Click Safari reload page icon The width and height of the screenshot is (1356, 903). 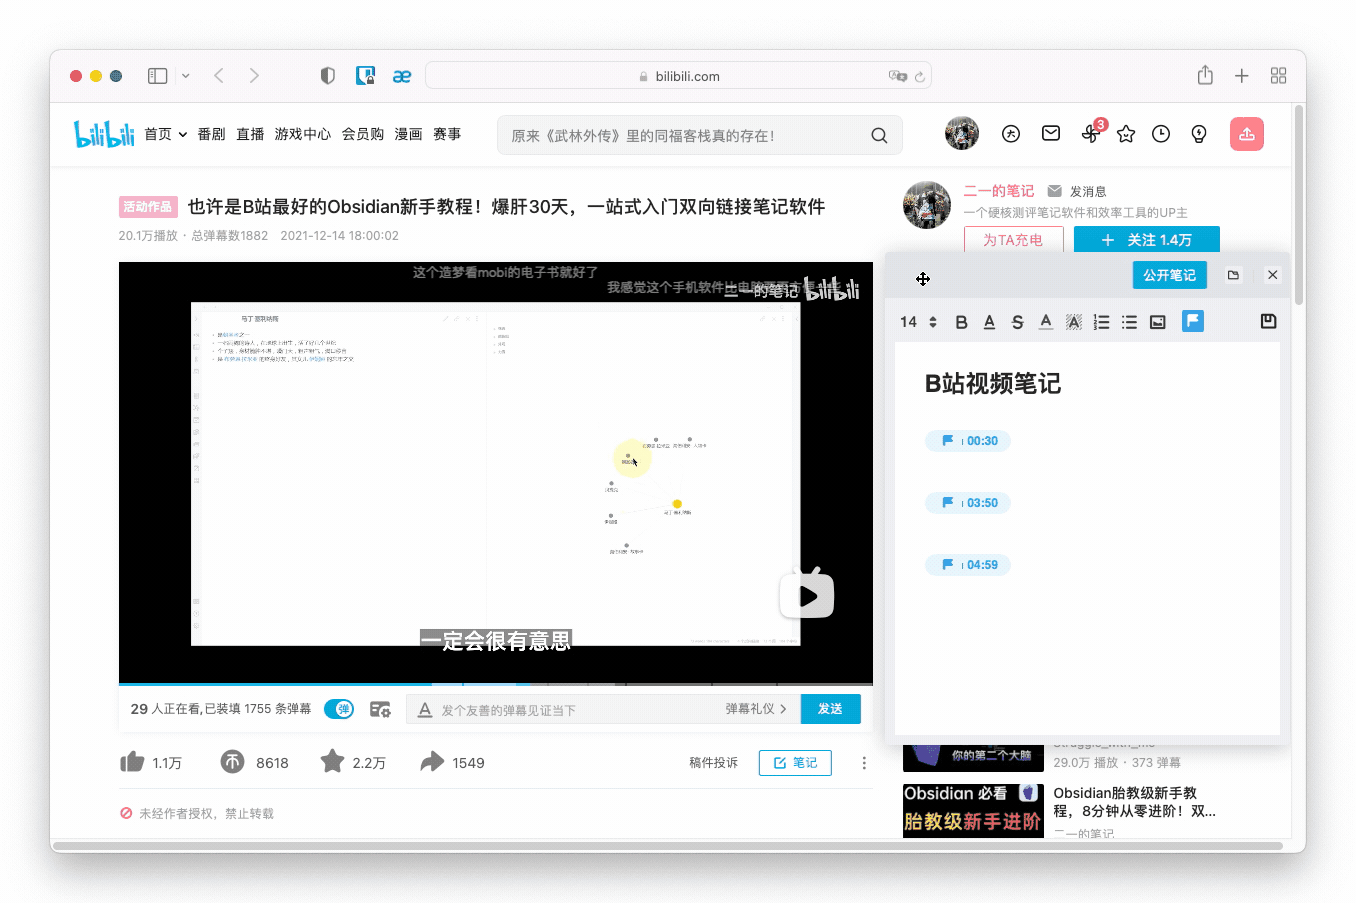[919, 76]
